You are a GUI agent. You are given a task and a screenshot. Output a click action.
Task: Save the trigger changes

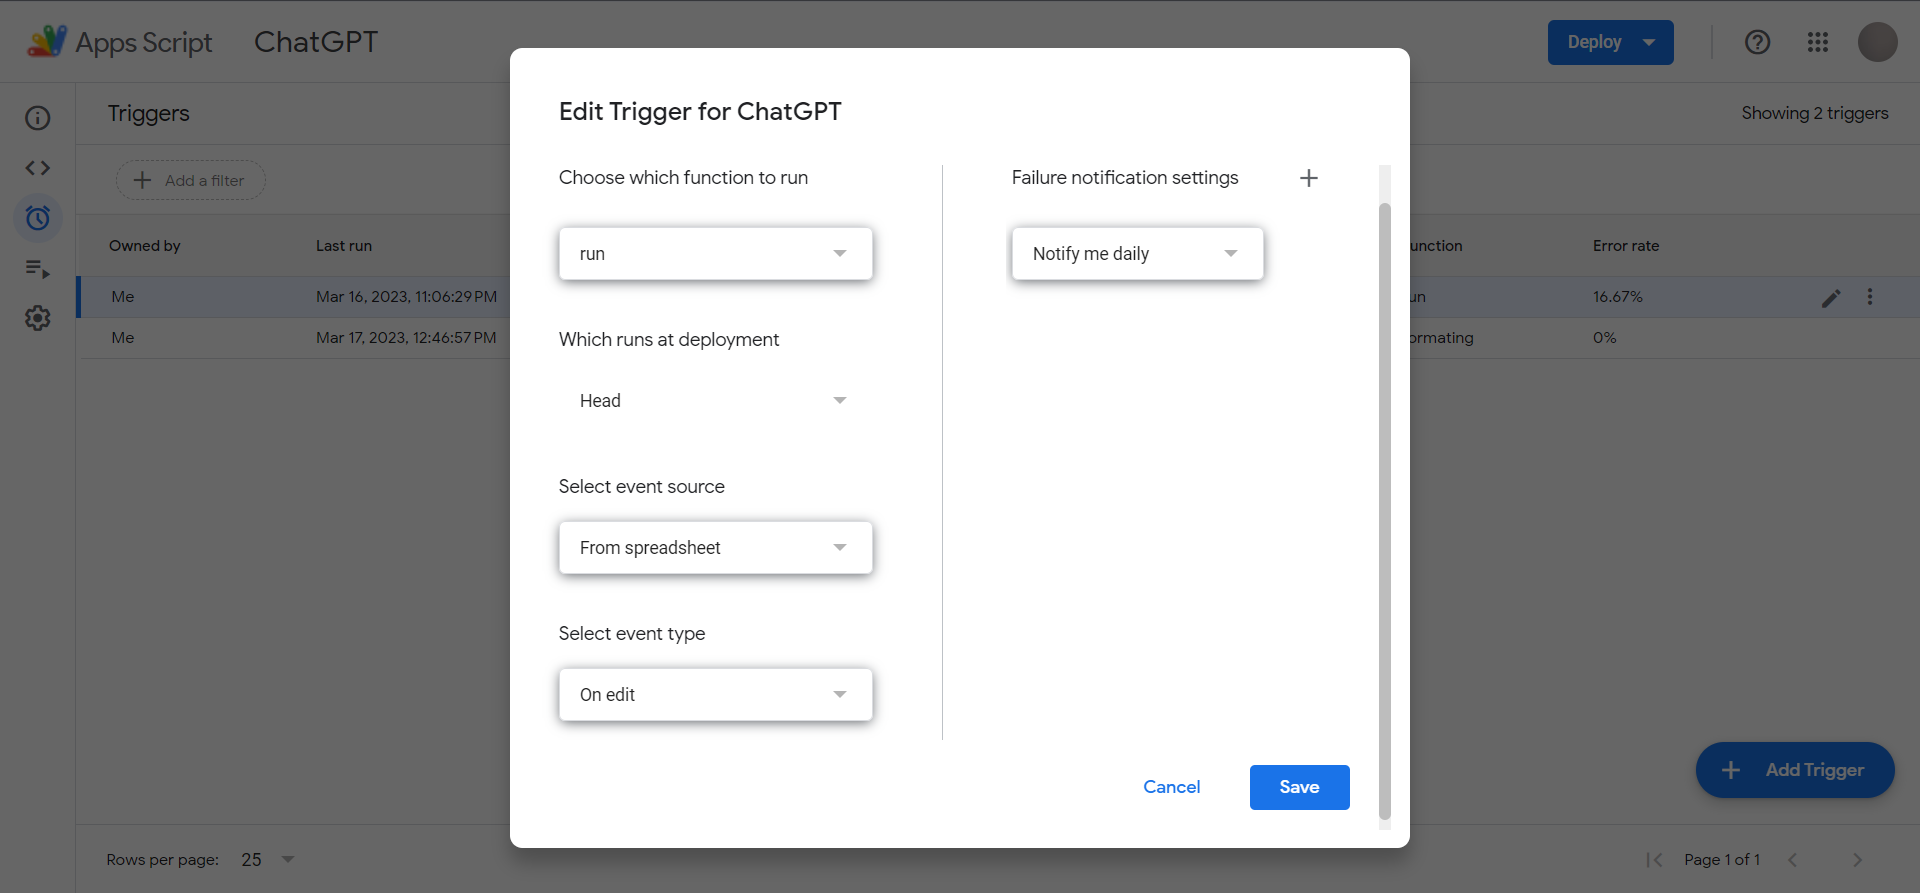coord(1299,787)
